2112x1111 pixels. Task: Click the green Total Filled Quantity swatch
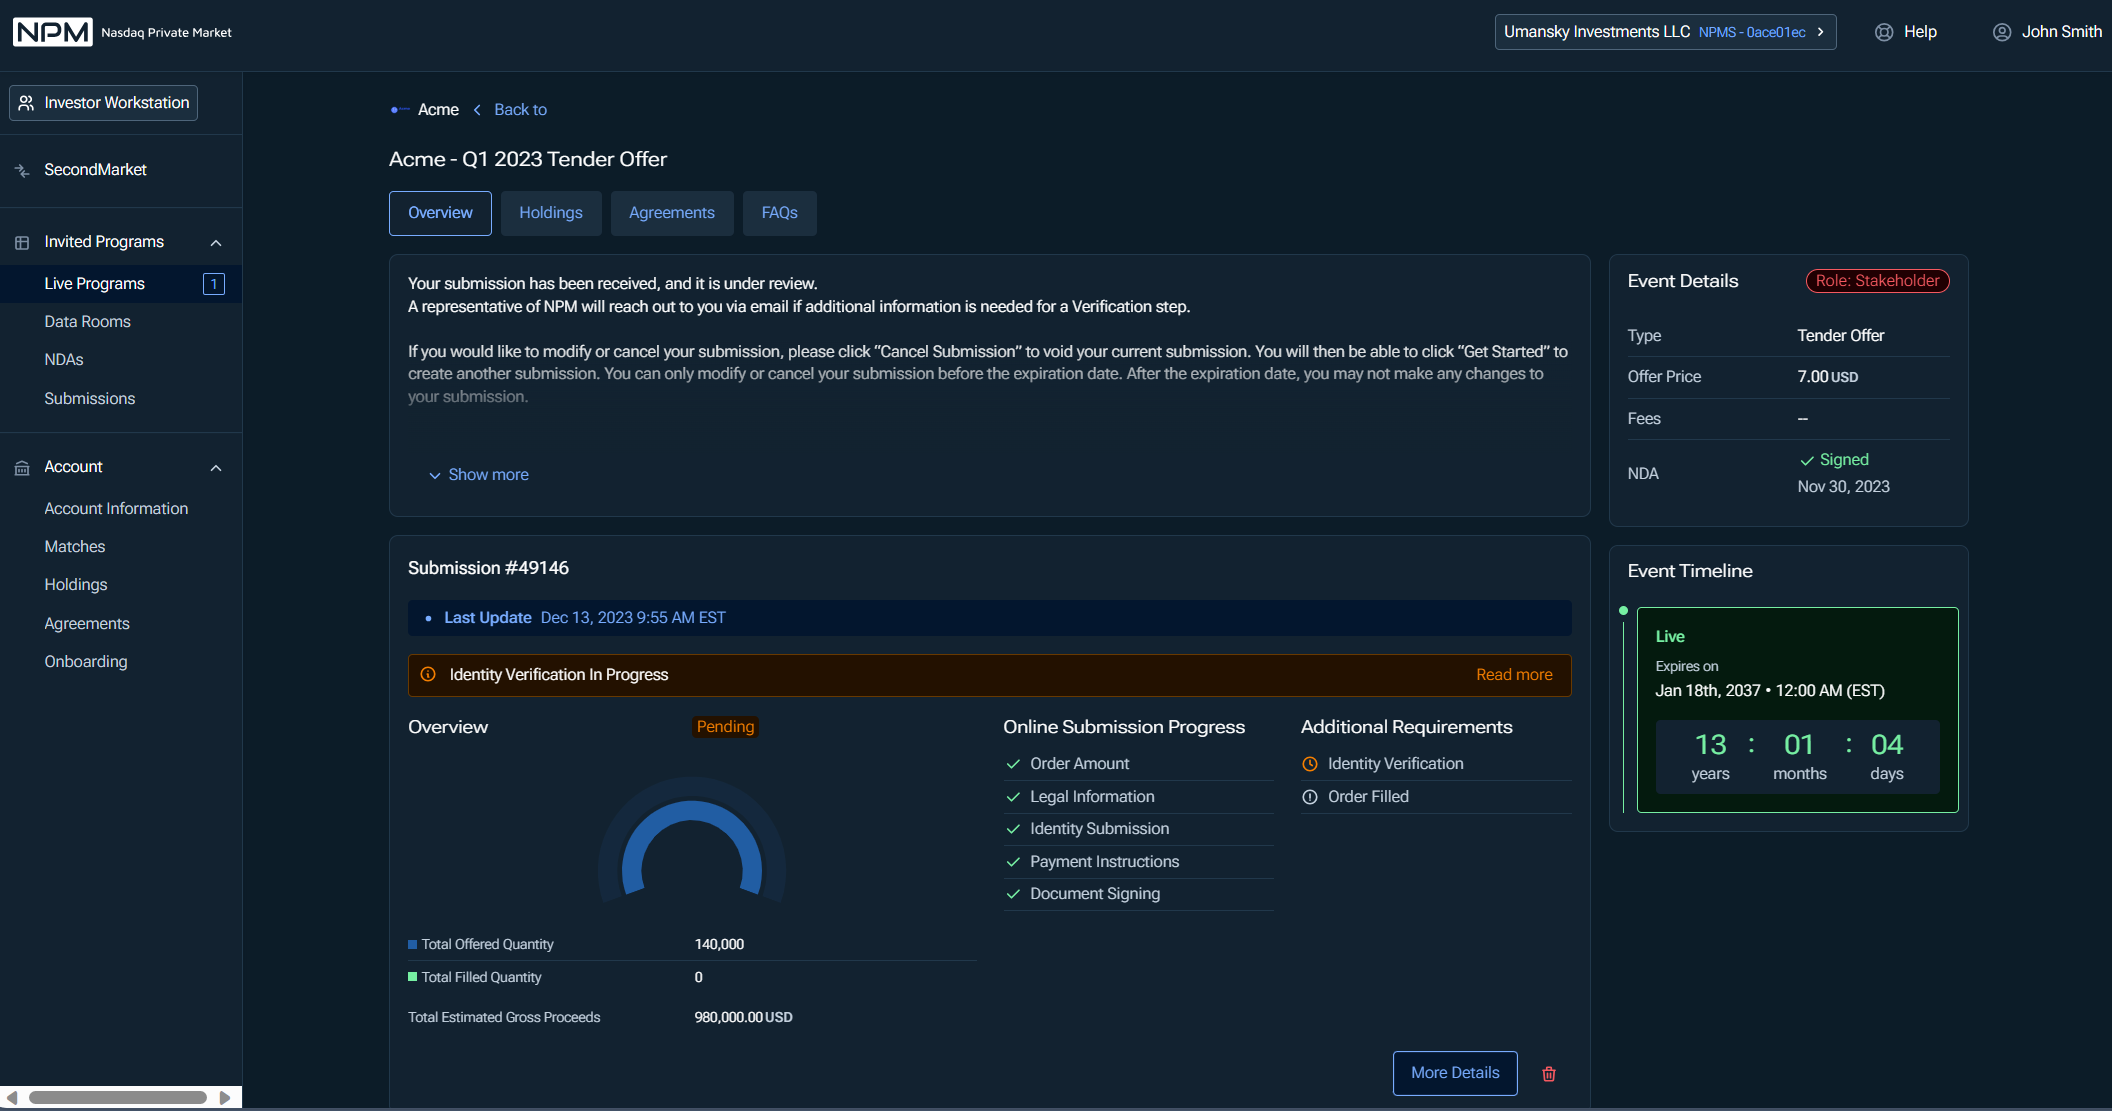[412, 977]
